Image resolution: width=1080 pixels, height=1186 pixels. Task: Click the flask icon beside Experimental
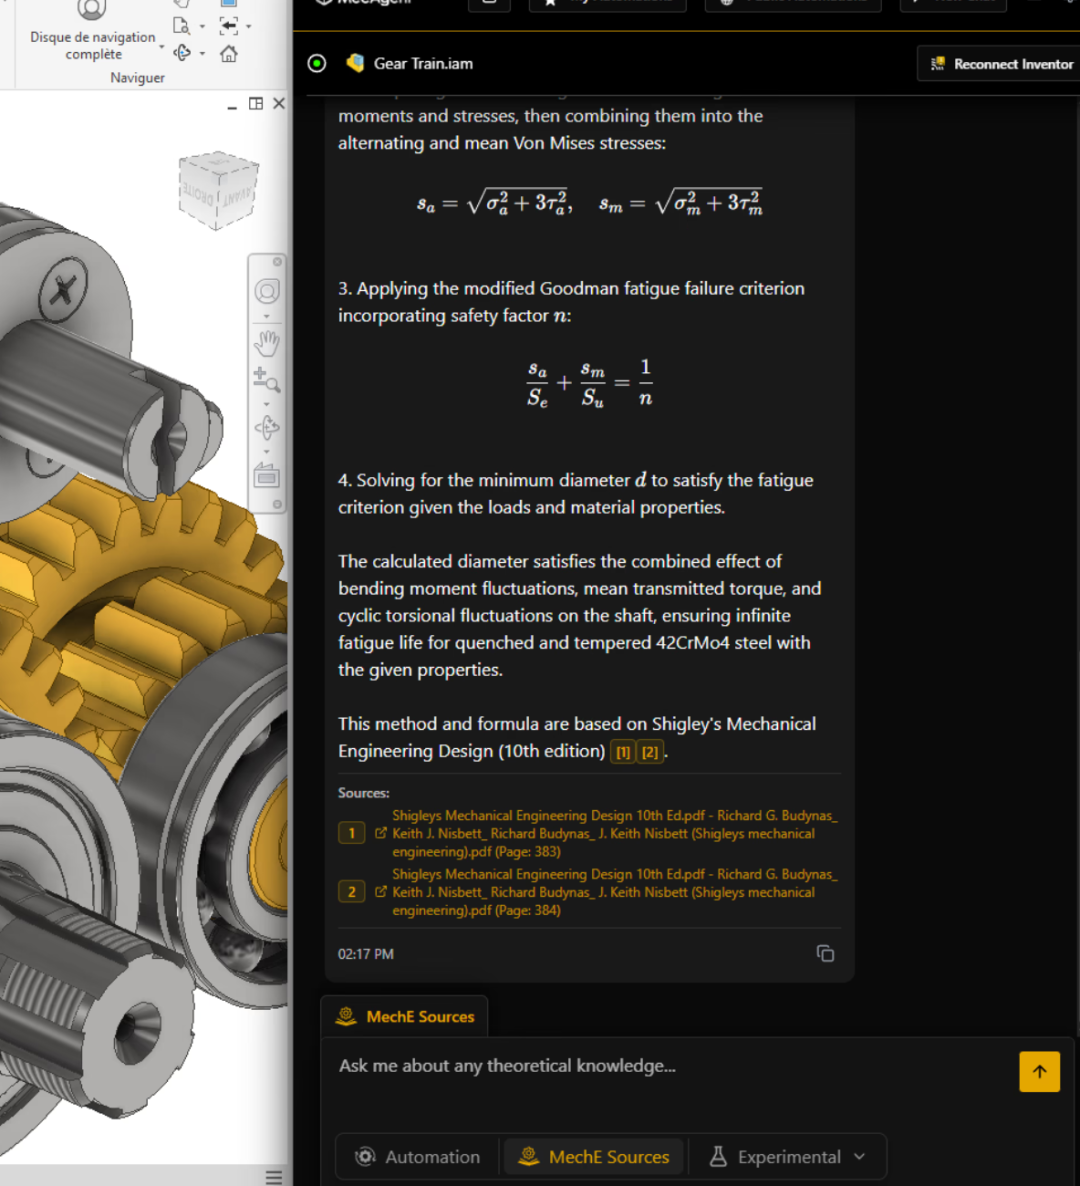[x=718, y=1157]
